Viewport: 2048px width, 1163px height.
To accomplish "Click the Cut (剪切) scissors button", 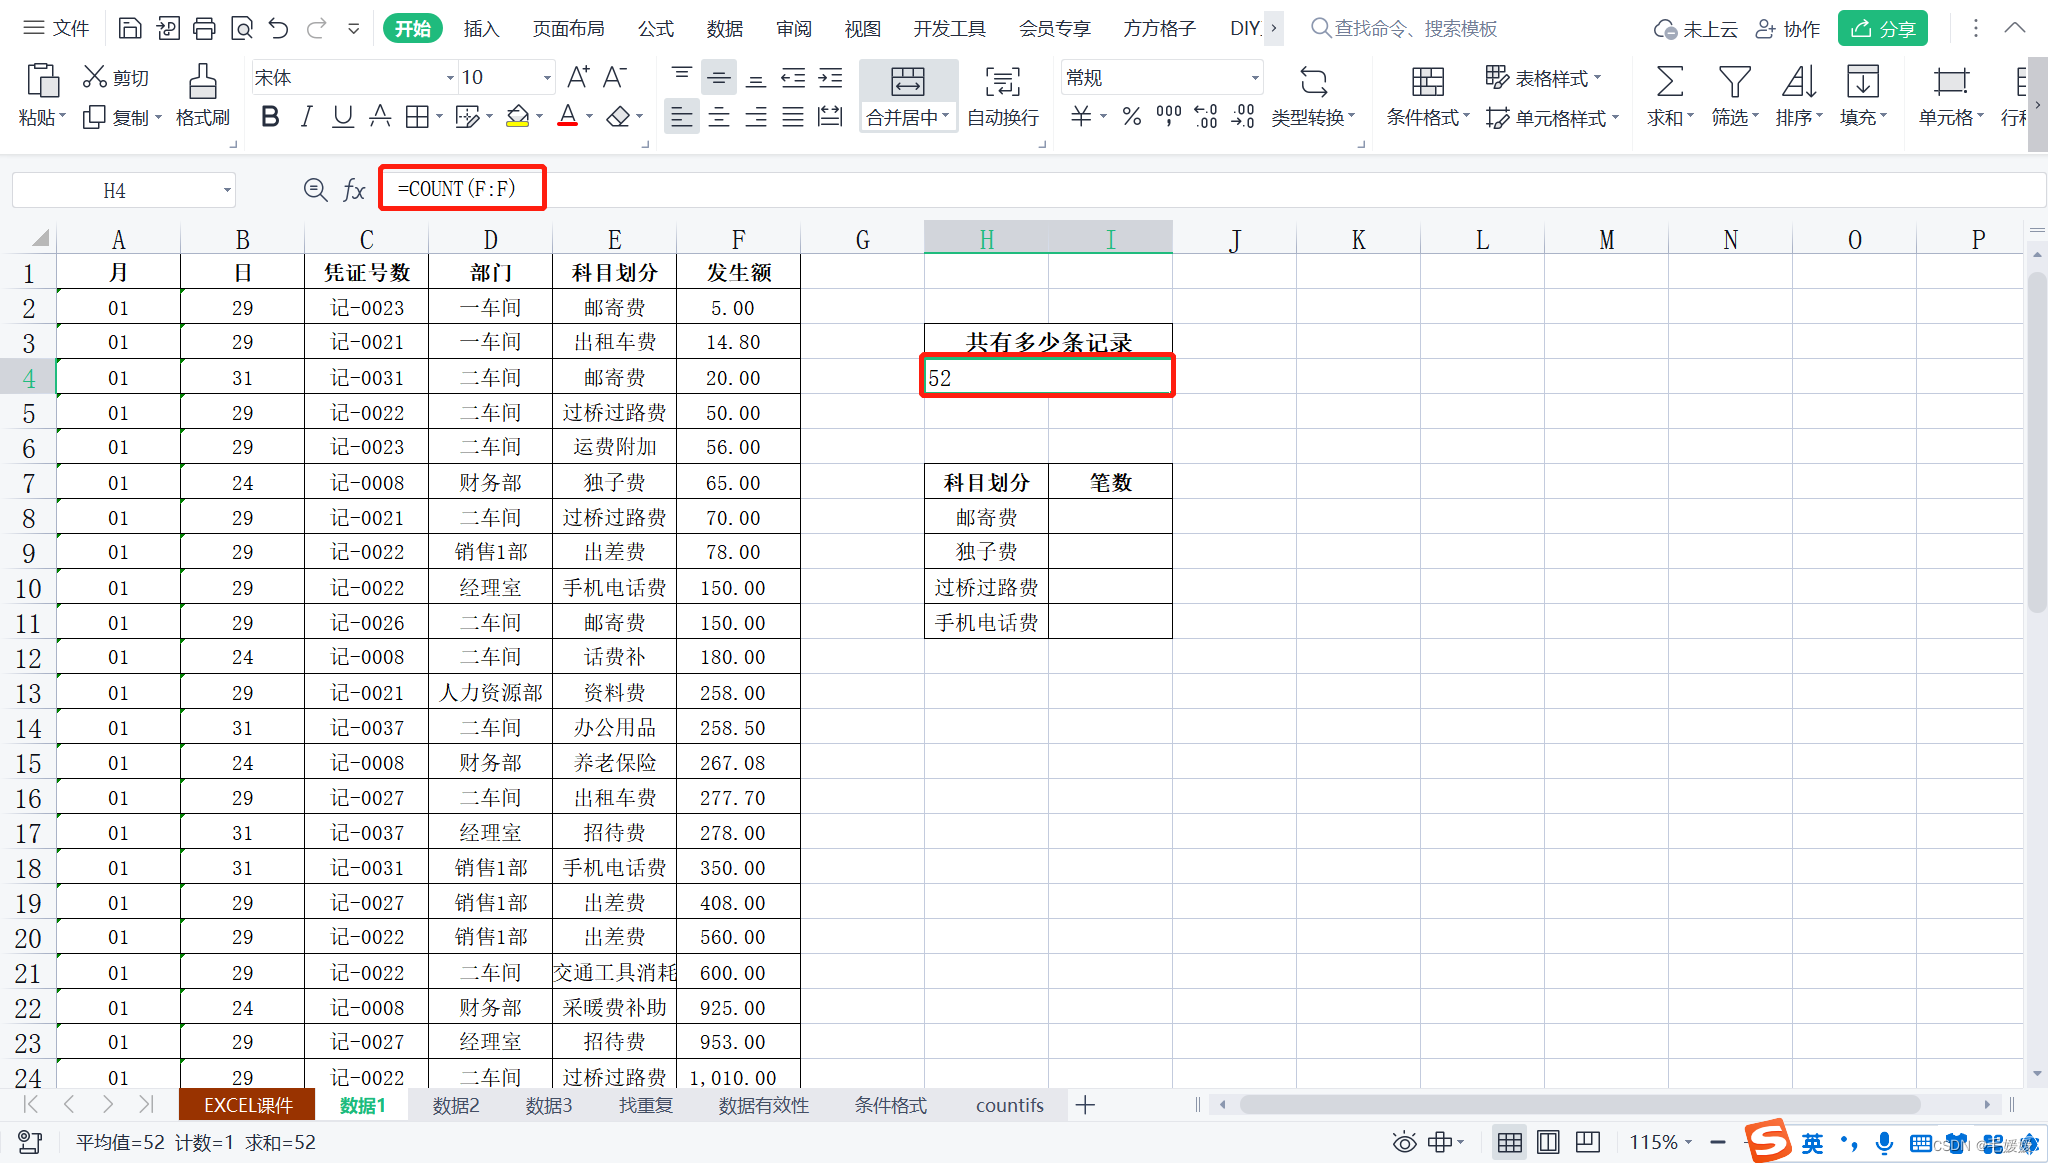I will tap(115, 77).
